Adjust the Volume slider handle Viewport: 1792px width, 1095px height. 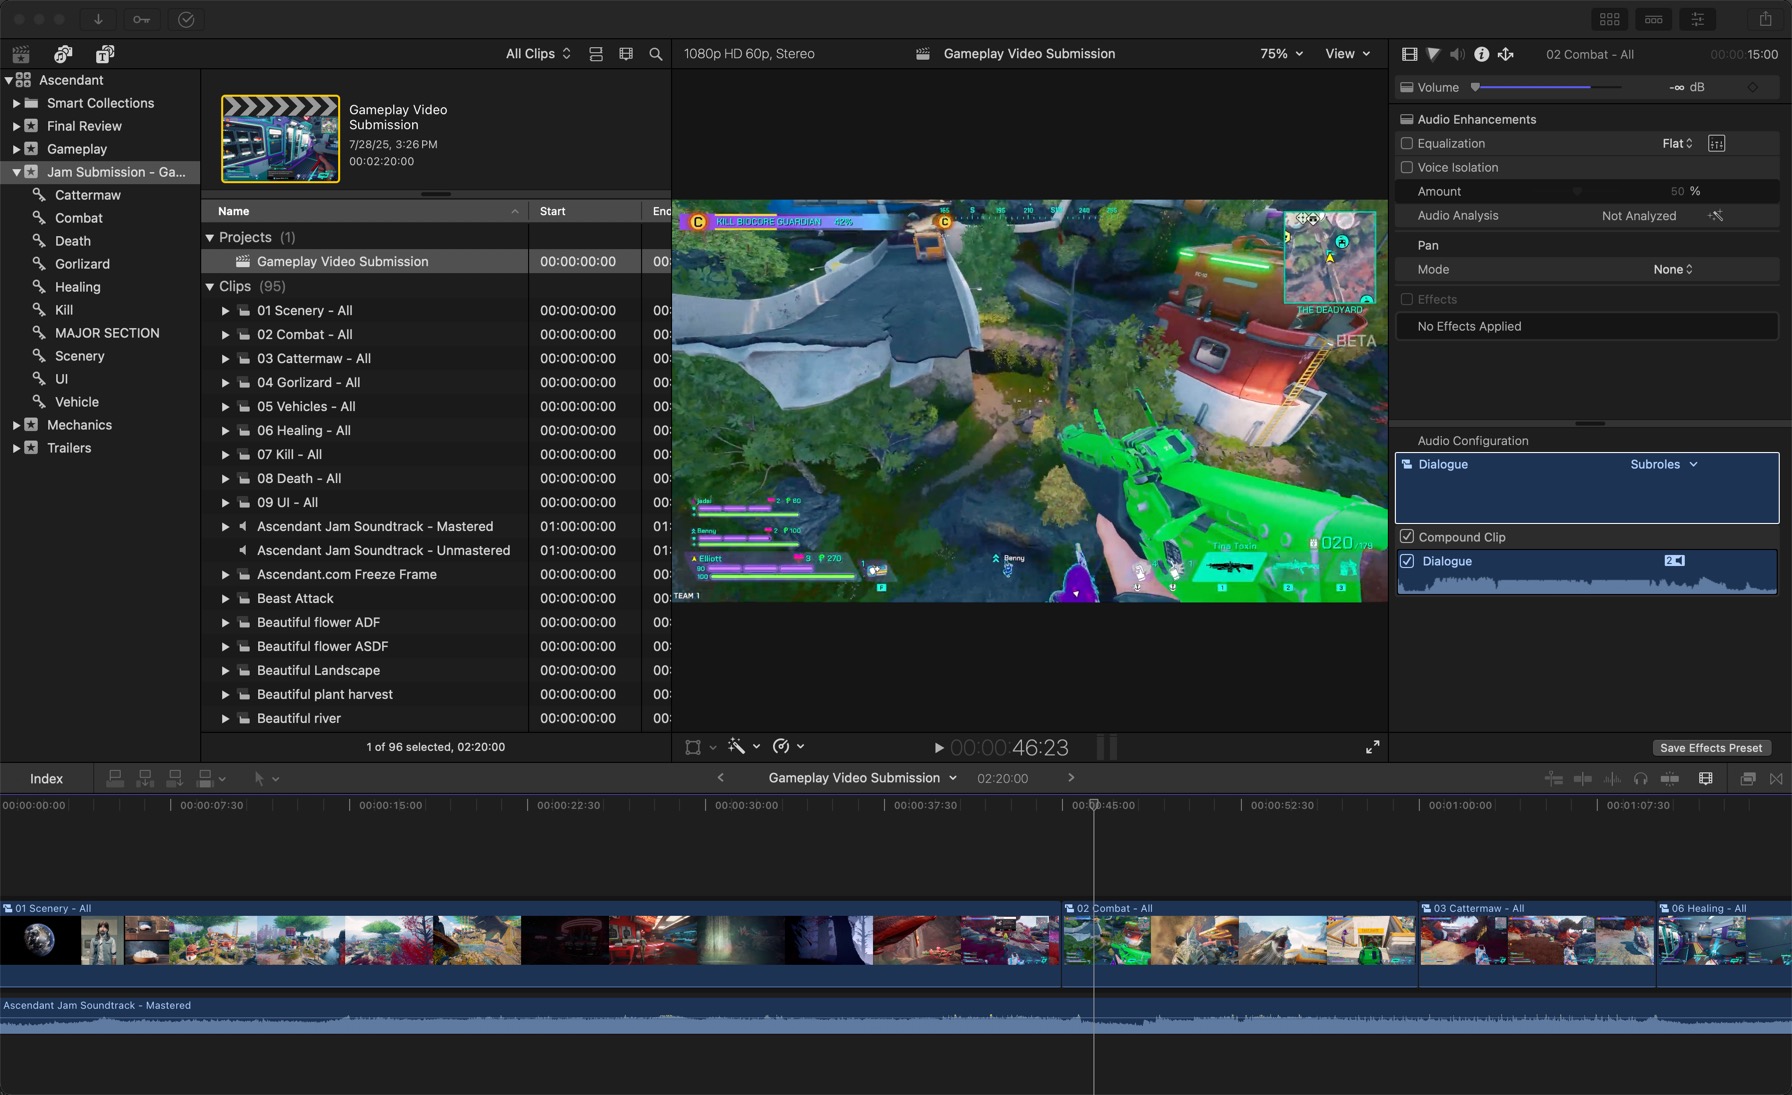[x=1475, y=87]
